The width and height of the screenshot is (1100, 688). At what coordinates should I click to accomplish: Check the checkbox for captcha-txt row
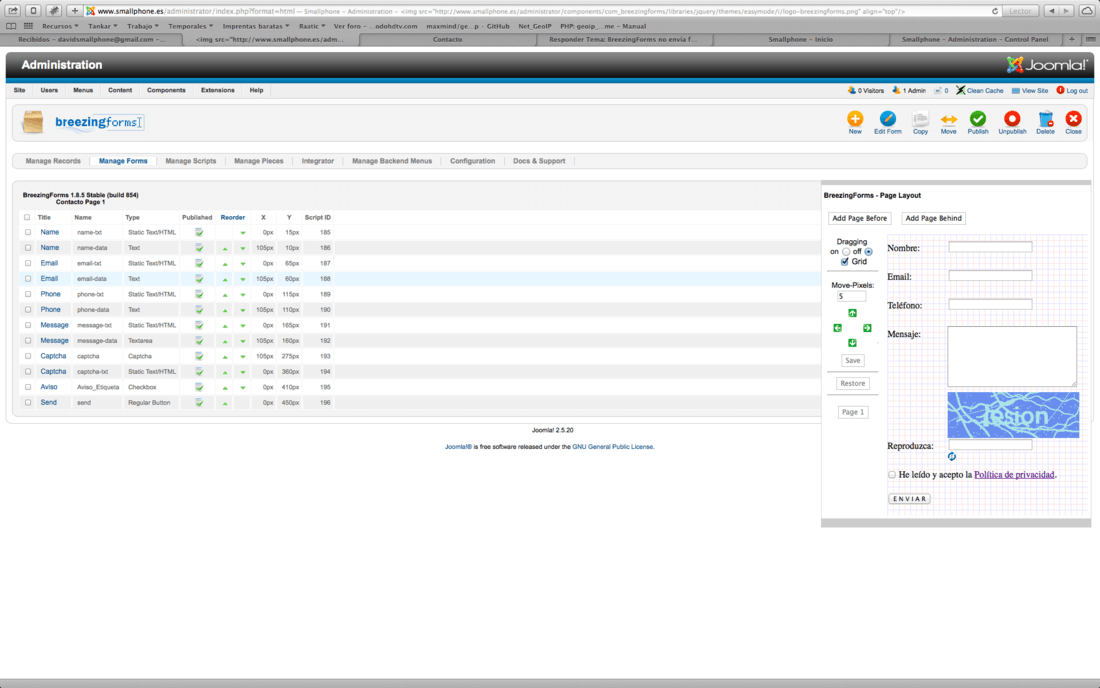click(x=28, y=372)
